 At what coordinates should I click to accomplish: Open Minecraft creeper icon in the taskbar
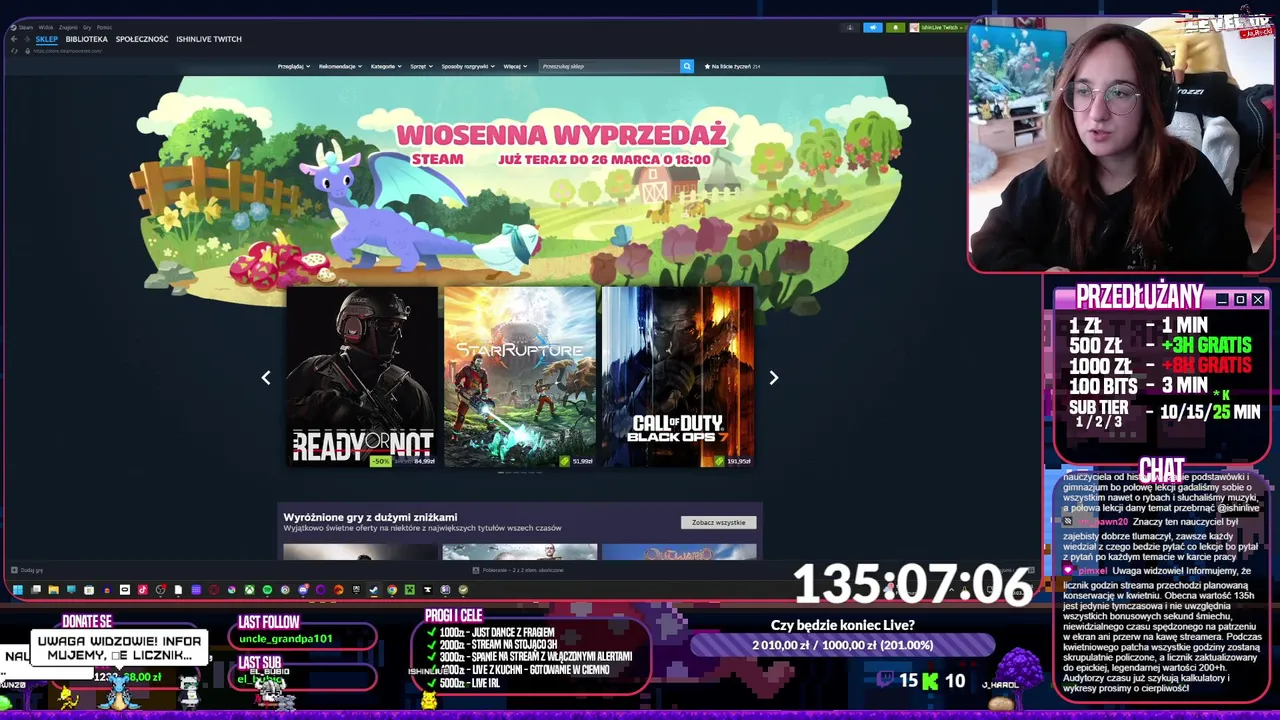(410, 590)
